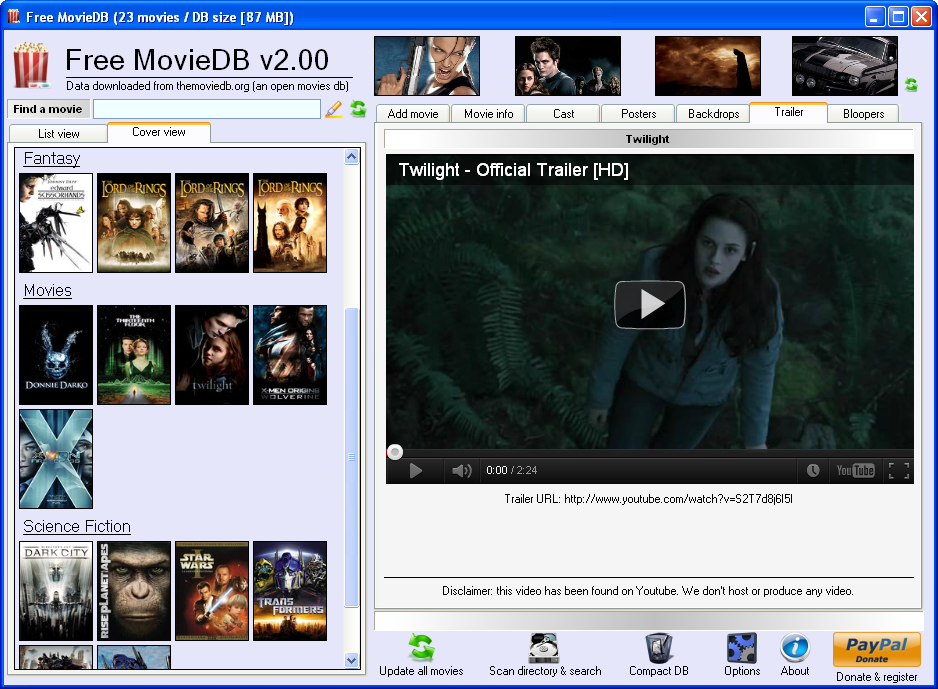Click the Donate & register label
Screen dimensions: 938x689
pos(876,677)
